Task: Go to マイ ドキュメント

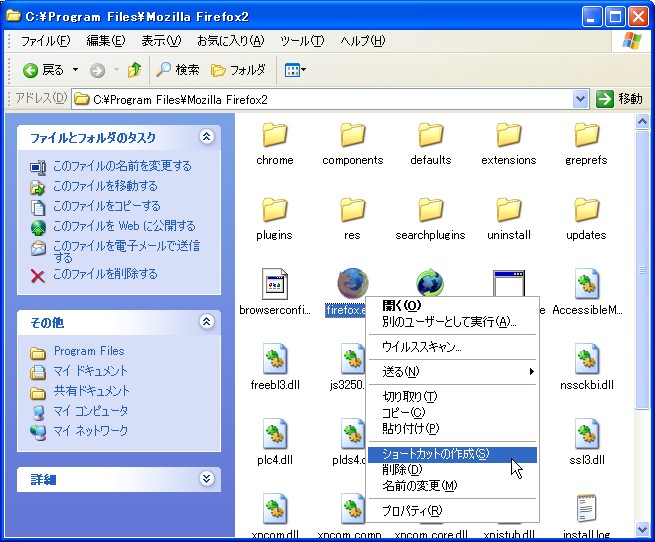Action: (90, 371)
